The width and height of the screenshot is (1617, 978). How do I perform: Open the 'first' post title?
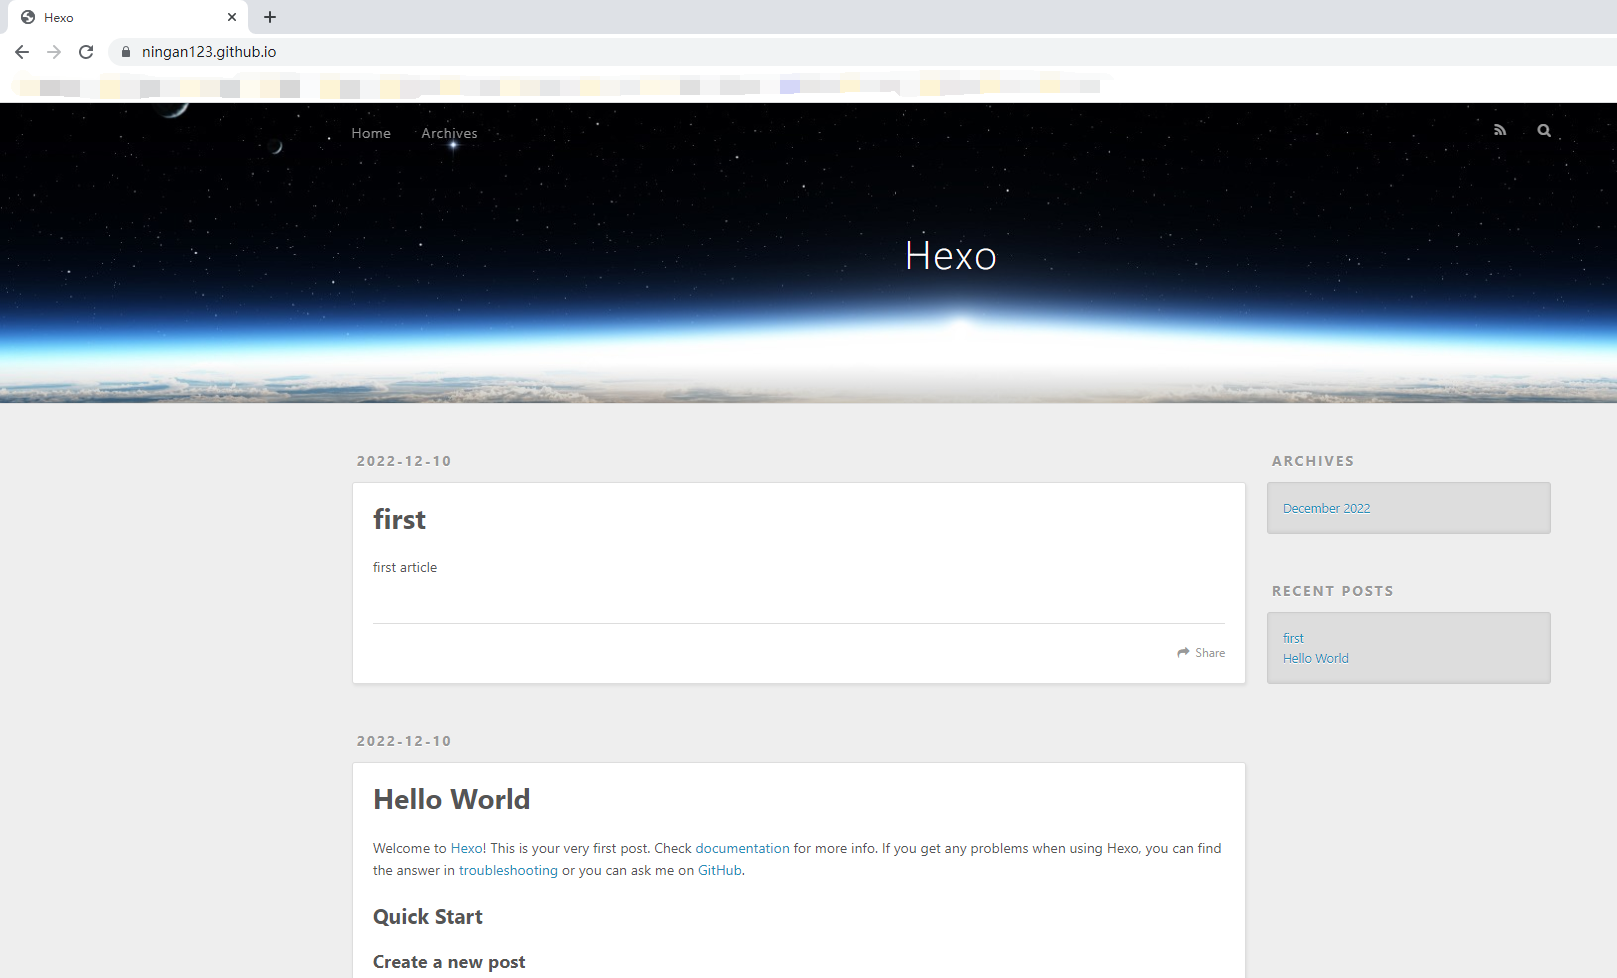[399, 520]
